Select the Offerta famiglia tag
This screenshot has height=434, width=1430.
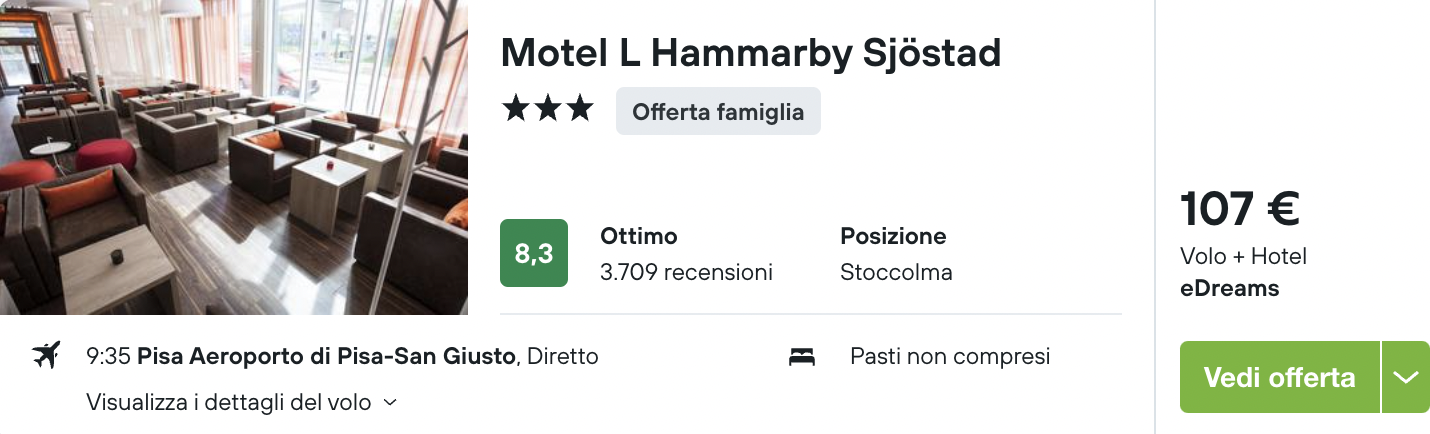coord(718,111)
